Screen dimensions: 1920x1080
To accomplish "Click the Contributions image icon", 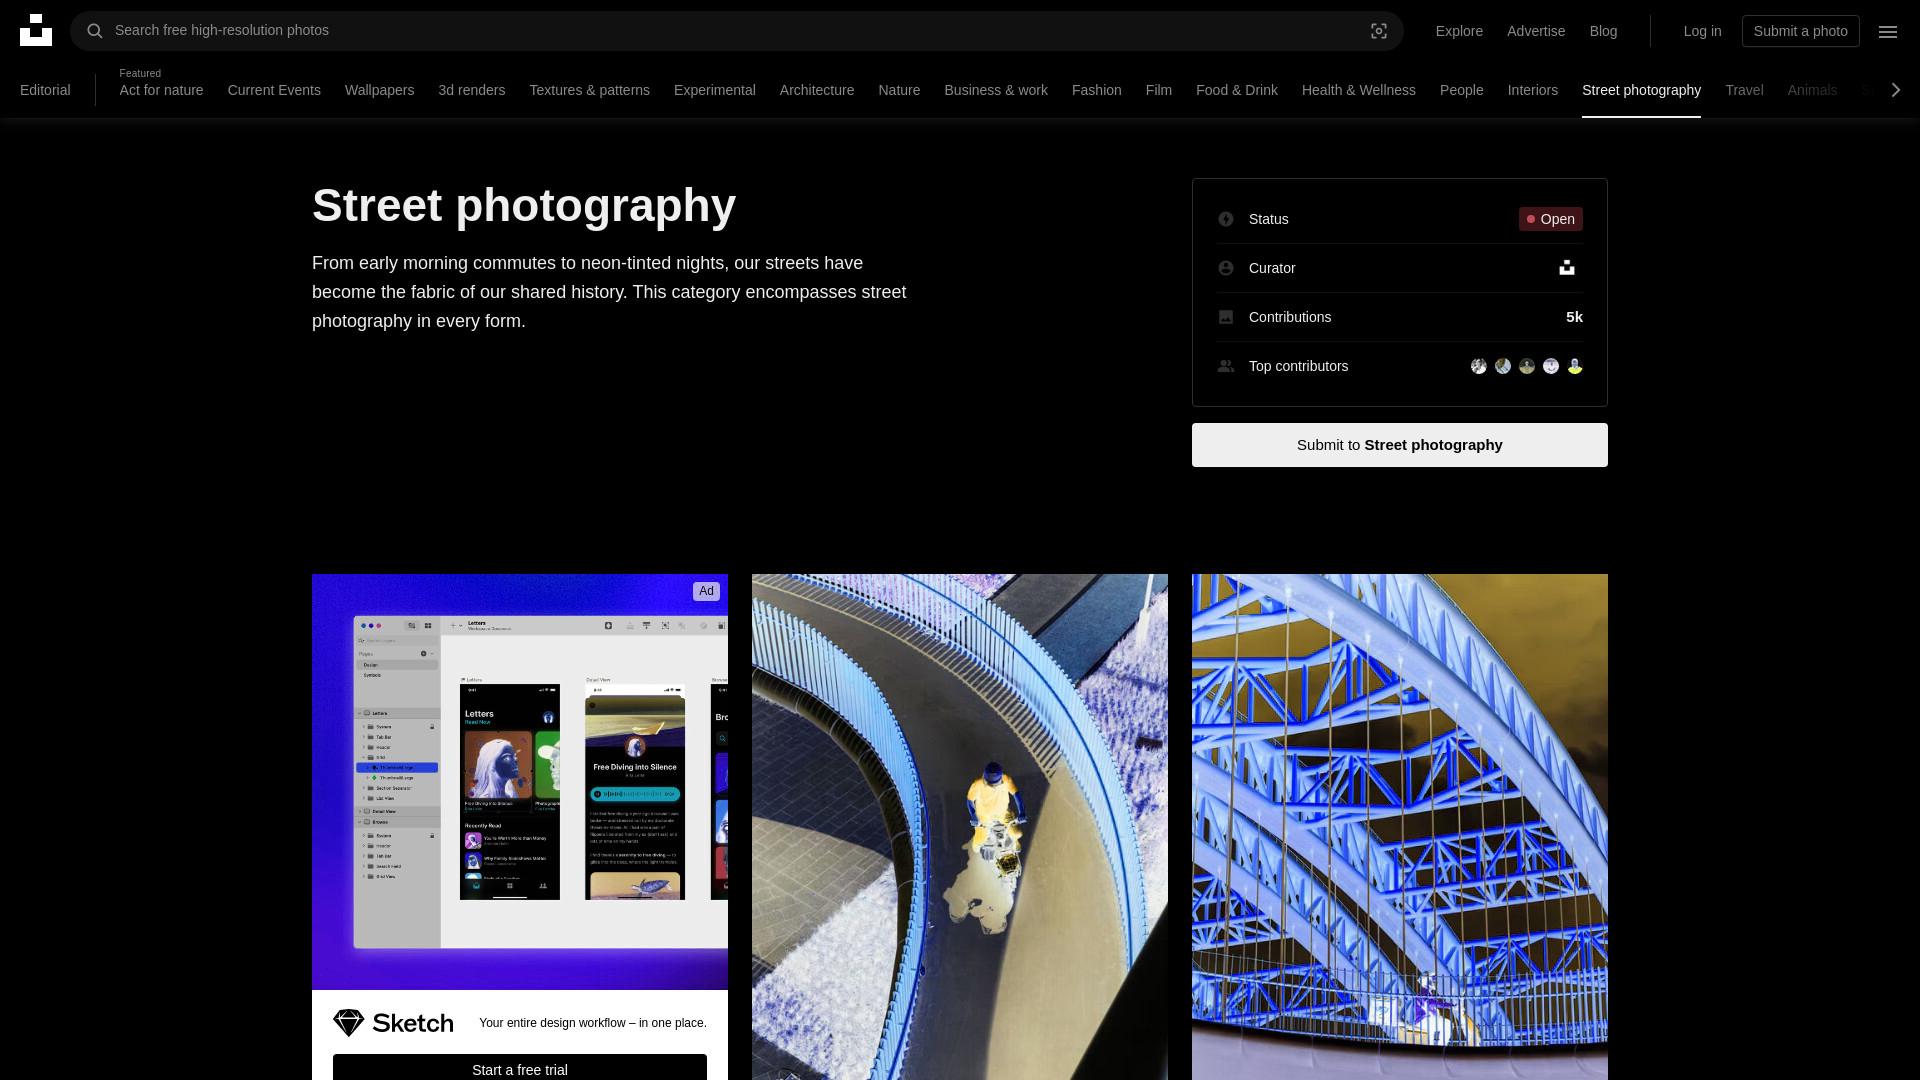I will 1226,317.
